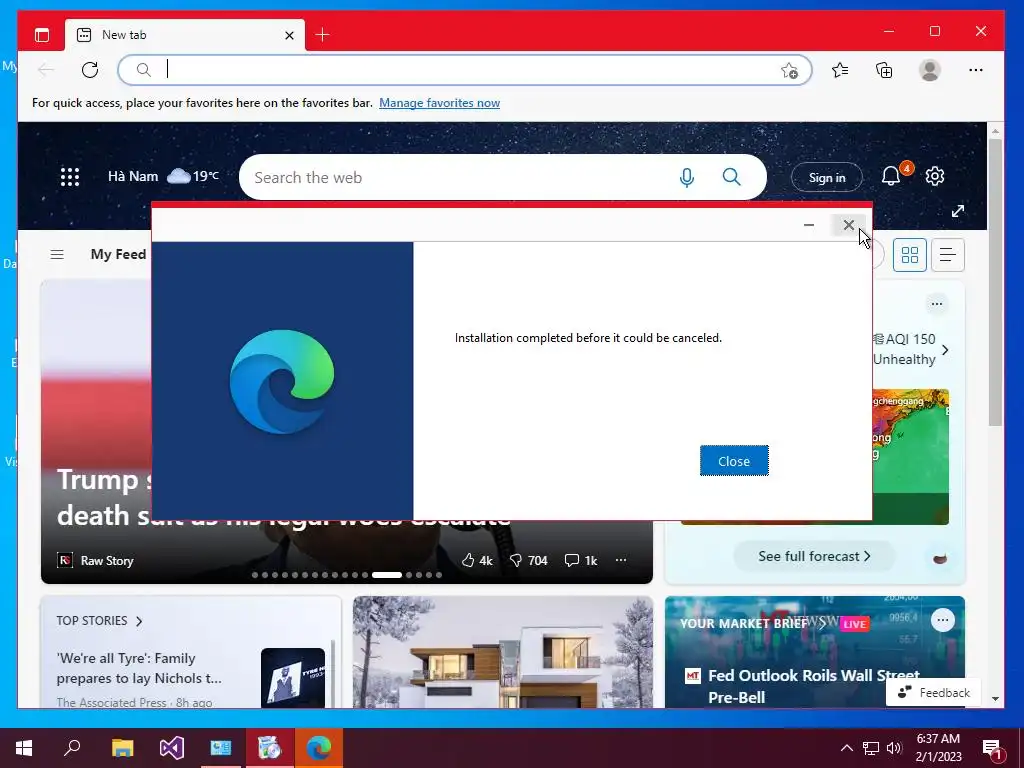Viewport: 1024px width, 768px height.
Task: Select the New tab tab
Action: pyautogui.click(x=185, y=35)
